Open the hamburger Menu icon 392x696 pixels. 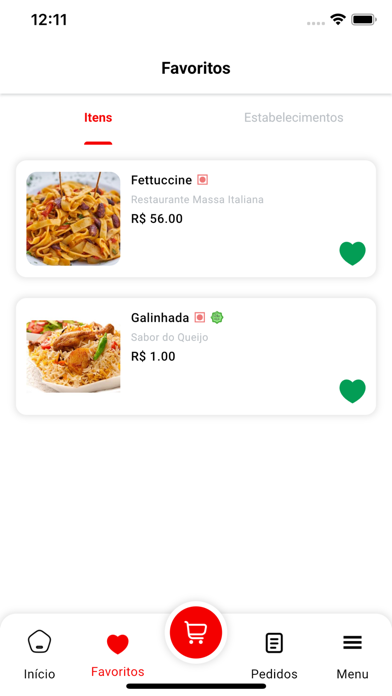352,642
